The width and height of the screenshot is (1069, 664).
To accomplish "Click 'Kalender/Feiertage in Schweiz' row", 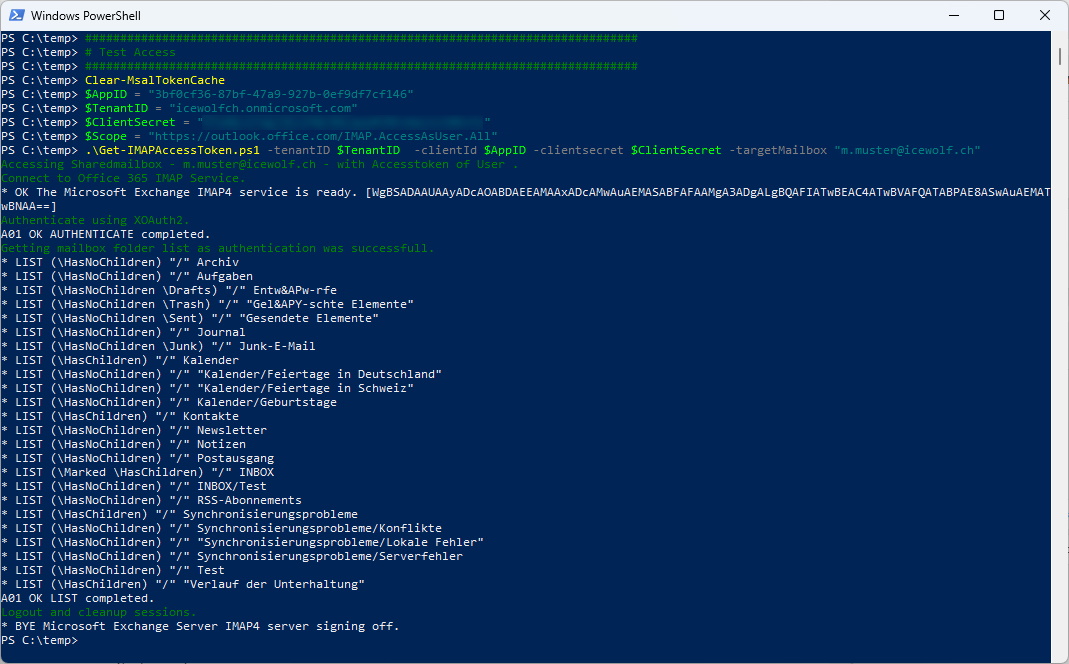I will [x=207, y=388].
